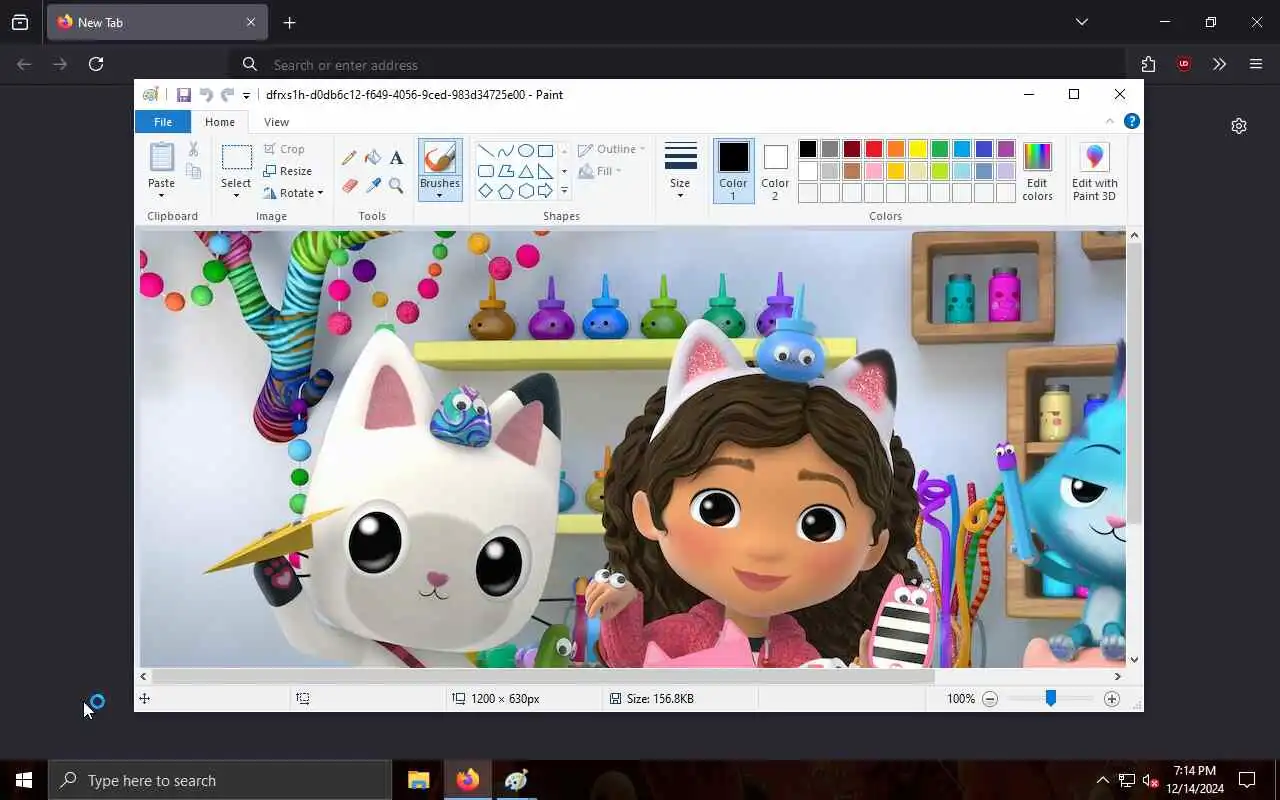Viewport: 1280px width, 800px height.
Task: Click the Windows Start button
Action: click(x=24, y=780)
